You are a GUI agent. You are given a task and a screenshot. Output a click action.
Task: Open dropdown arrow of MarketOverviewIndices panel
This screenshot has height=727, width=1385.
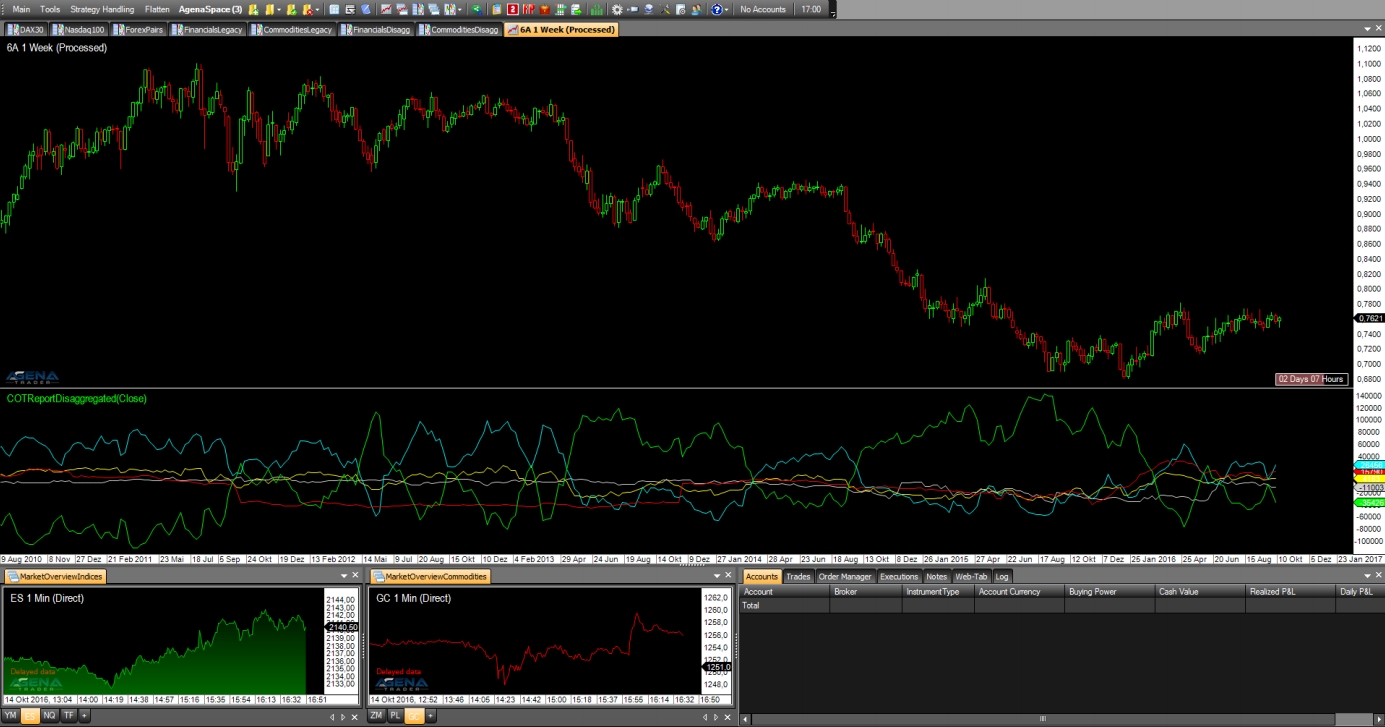tap(344, 576)
